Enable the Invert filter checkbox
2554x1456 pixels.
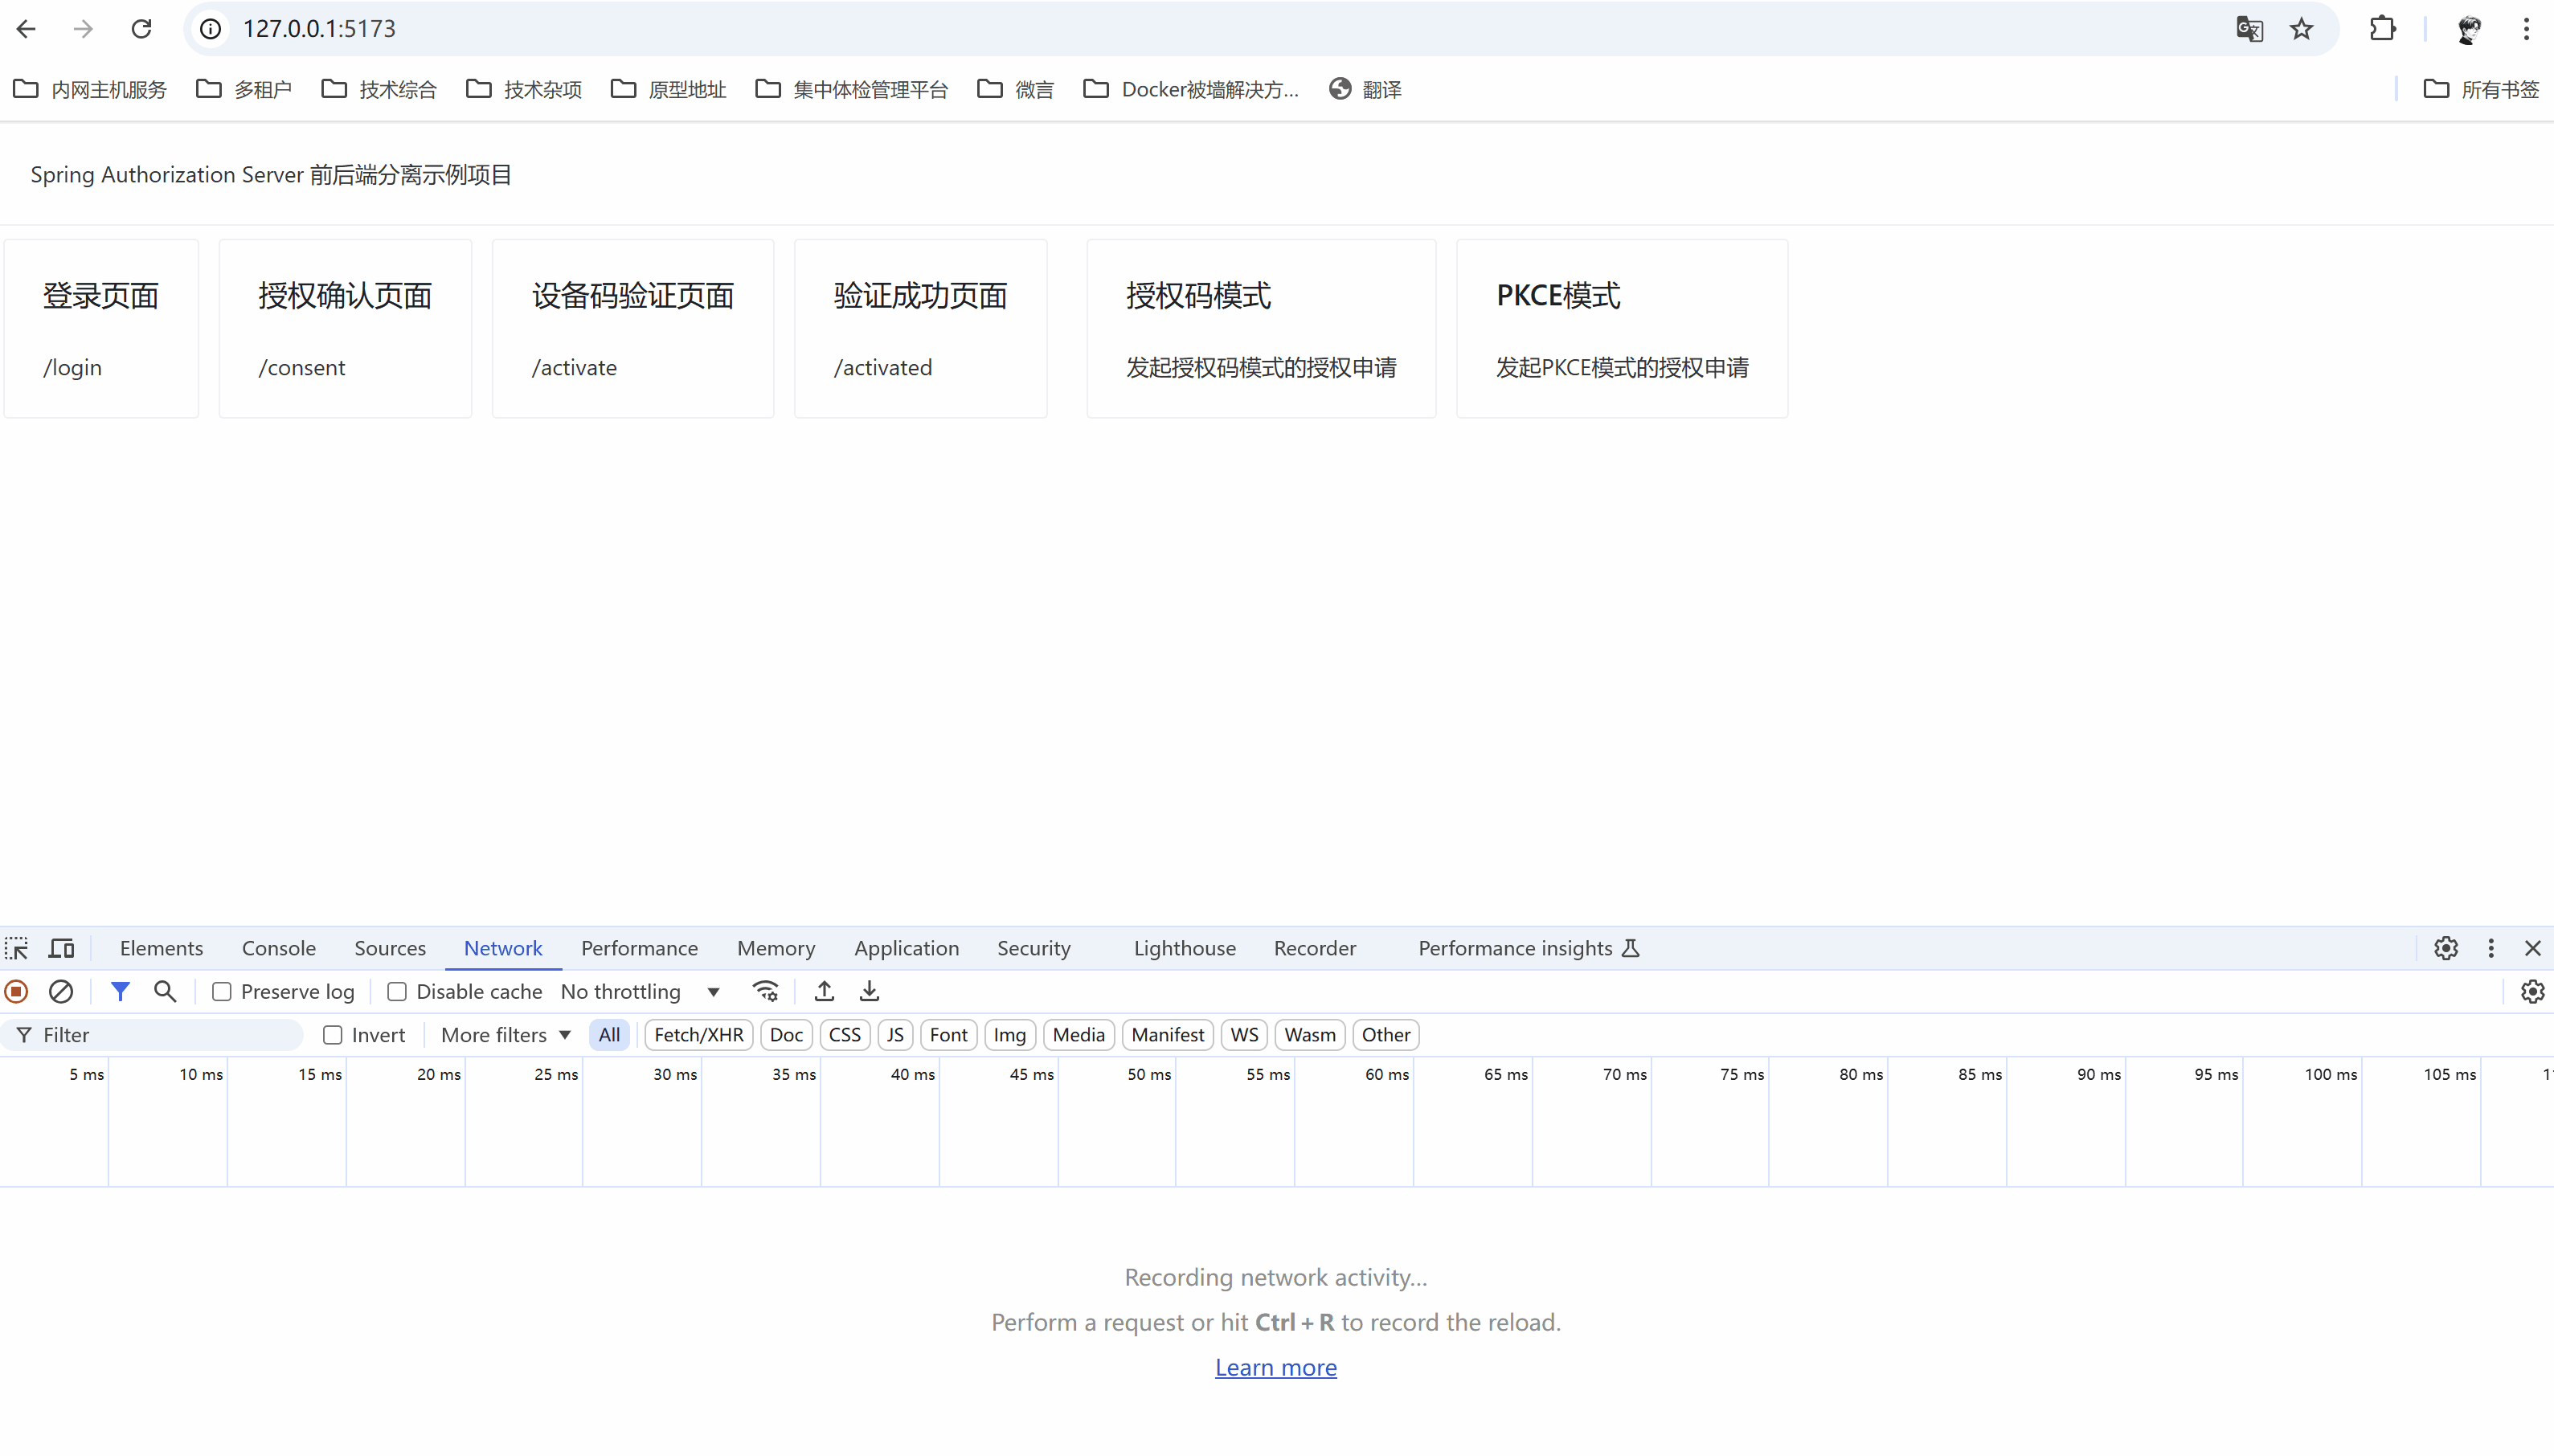[333, 1035]
